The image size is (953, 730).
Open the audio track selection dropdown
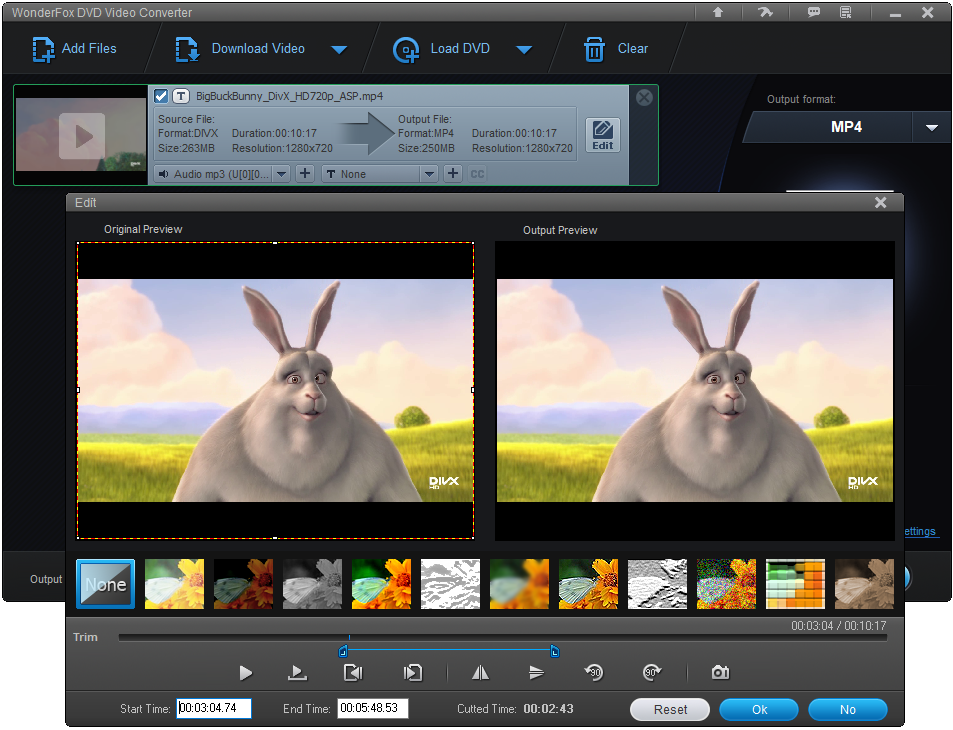(281, 173)
